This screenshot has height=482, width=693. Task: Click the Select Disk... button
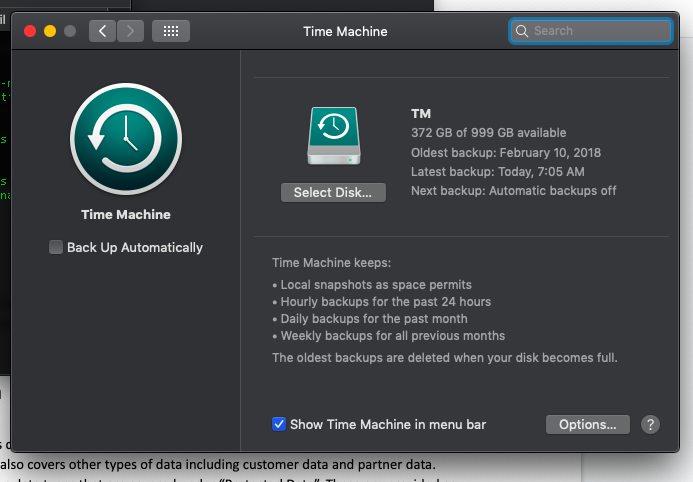click(x=333, y=193)
